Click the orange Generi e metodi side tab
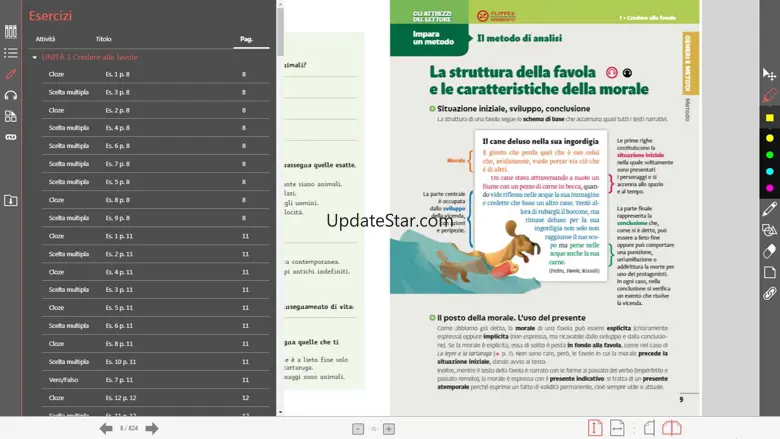 pos(690,63)
